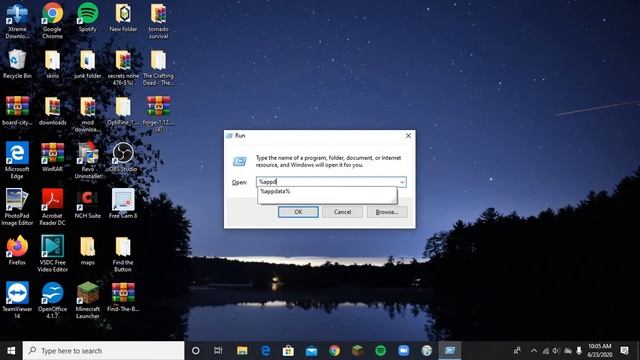The width and height of the screenshot is (640, 360).
Task: Select the VSDC Free Video Editor icon
Action: point(52,253)
